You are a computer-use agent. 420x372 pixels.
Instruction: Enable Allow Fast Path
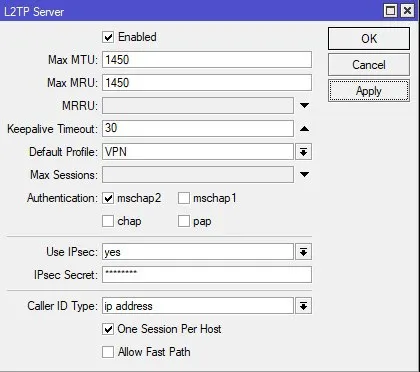pyautogui.click(x=108, y=352)
